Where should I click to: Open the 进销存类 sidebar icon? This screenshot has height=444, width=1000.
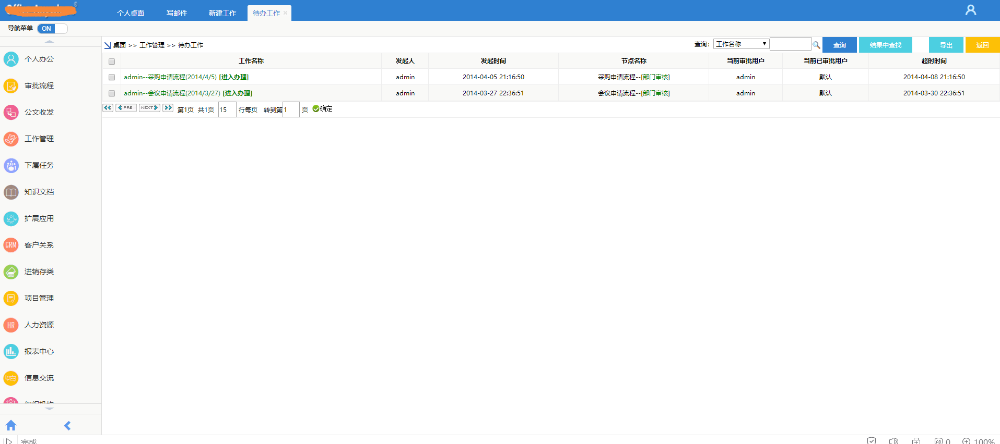pyautogui.click(x=11, y=272)
